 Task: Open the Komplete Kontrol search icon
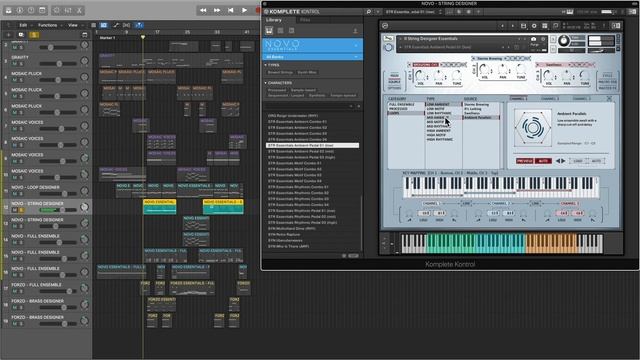tap(369, 12)
